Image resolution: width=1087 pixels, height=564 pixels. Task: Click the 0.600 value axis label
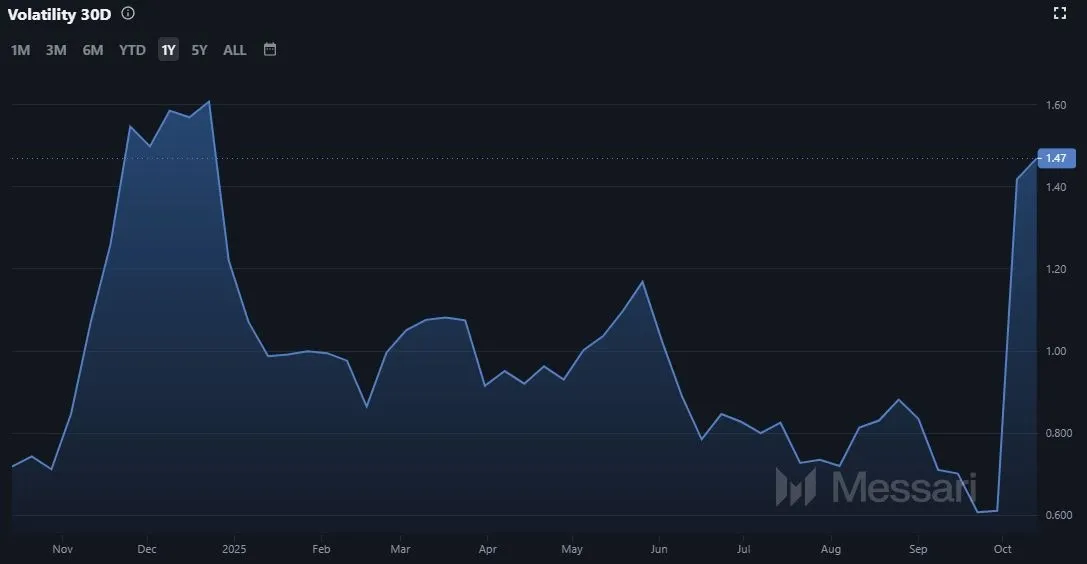pos(1060,515)
